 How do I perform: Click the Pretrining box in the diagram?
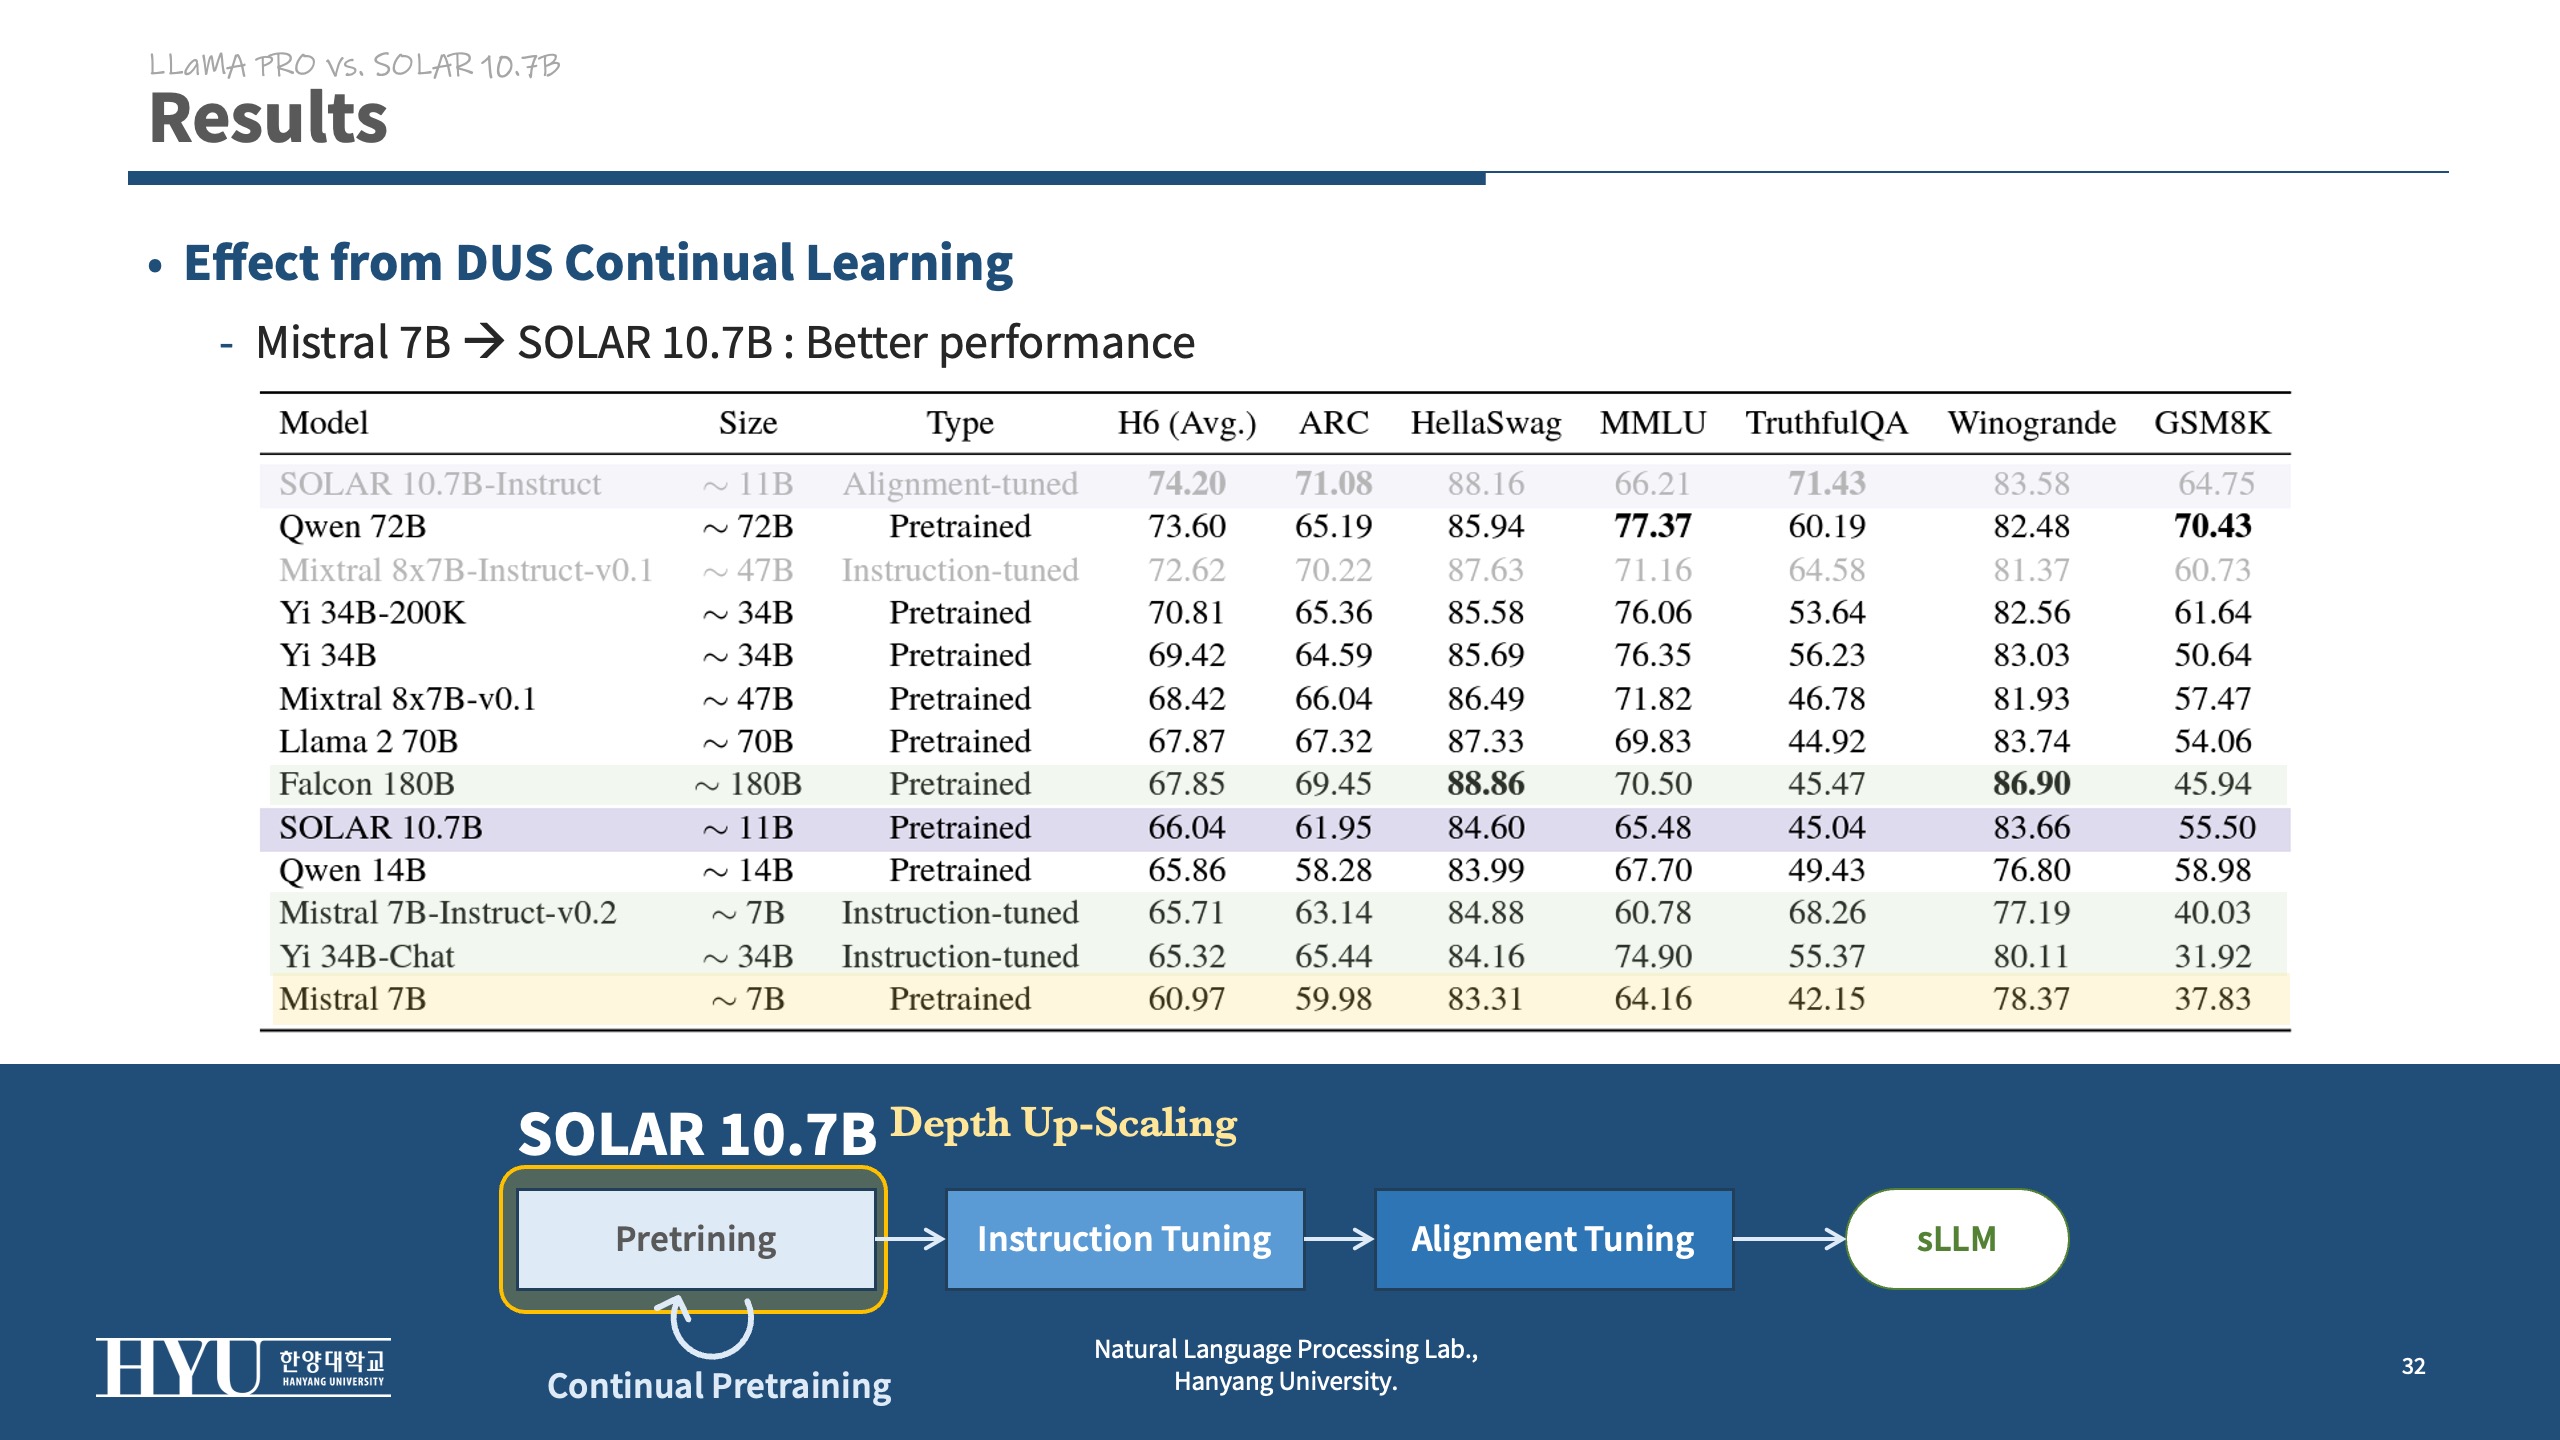pos(696,1239)
